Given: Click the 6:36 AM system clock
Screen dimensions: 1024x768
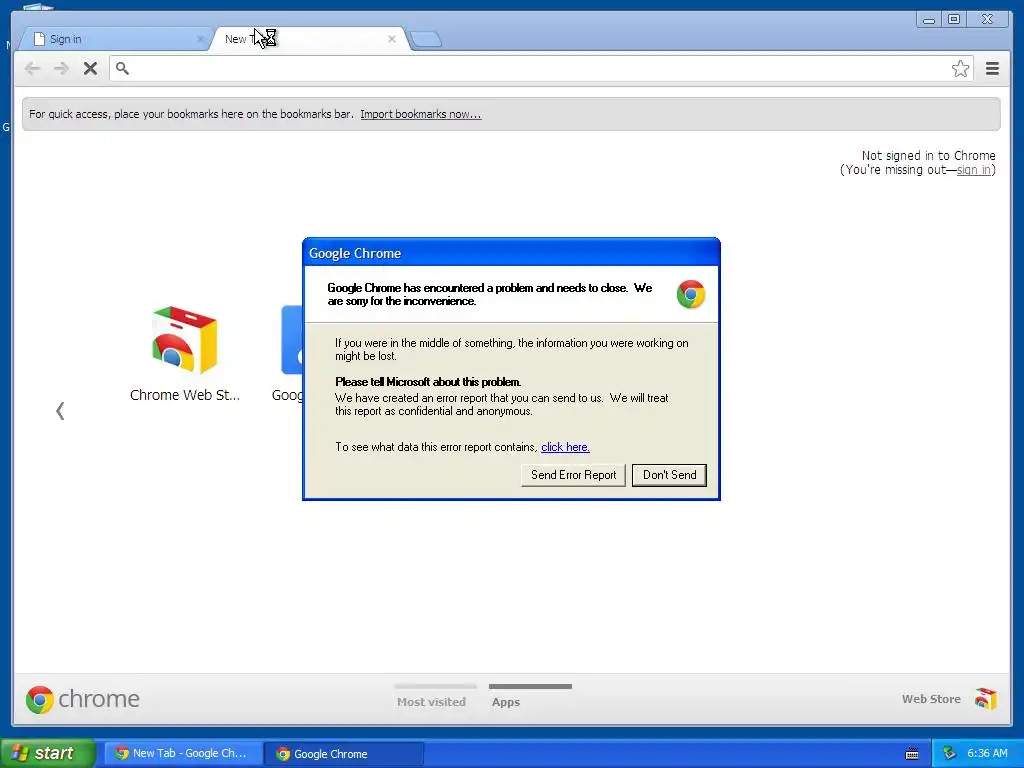Looking at the screenshot, I should (x=987, y=753).
